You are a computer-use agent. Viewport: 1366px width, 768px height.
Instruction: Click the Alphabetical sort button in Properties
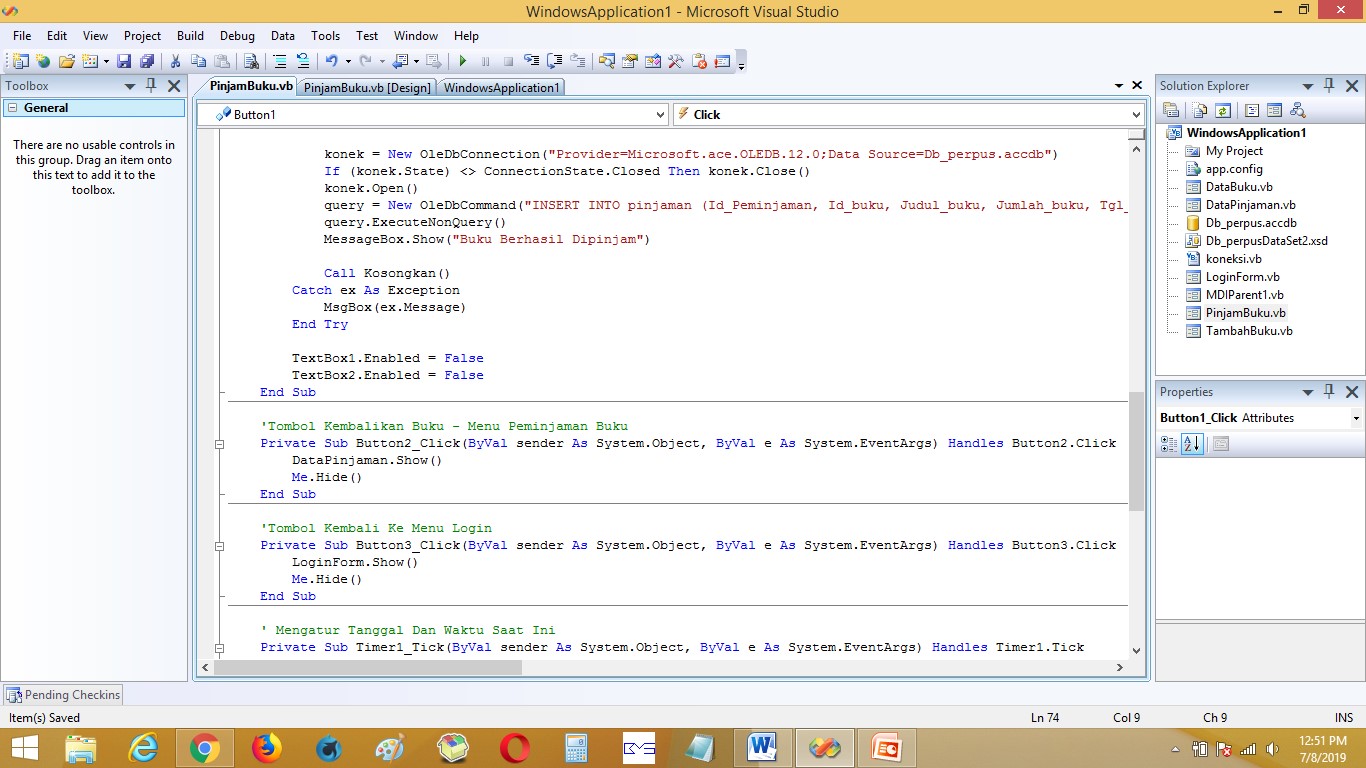pos(1192,444)
